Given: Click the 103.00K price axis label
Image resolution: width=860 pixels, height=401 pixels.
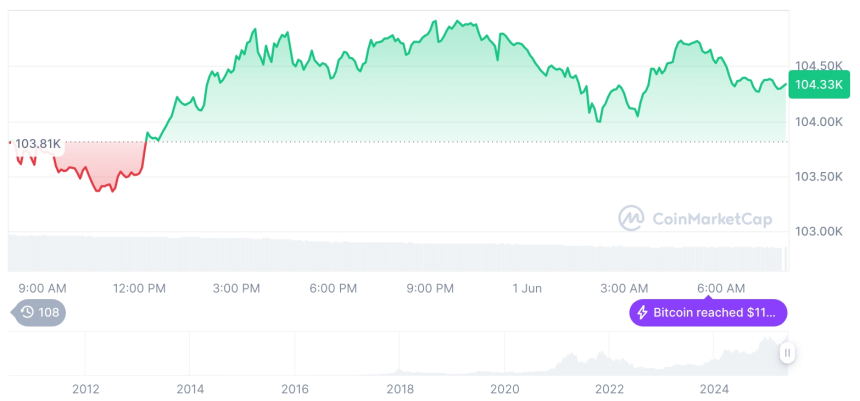Looking at the screenshot, I should coord(819,231).
